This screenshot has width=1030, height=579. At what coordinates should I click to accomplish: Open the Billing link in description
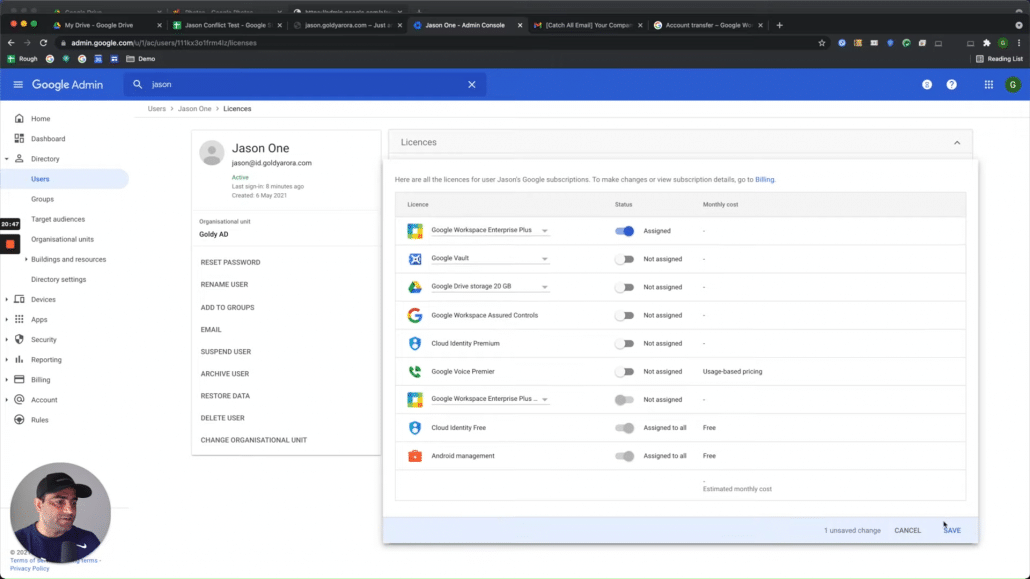point(764,179)
